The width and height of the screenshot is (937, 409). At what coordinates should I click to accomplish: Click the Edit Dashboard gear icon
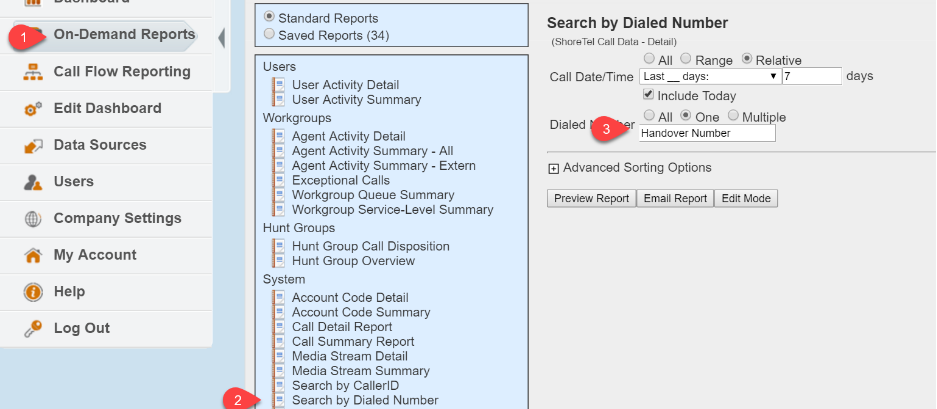pyautogui.click(x=33, y=109)
